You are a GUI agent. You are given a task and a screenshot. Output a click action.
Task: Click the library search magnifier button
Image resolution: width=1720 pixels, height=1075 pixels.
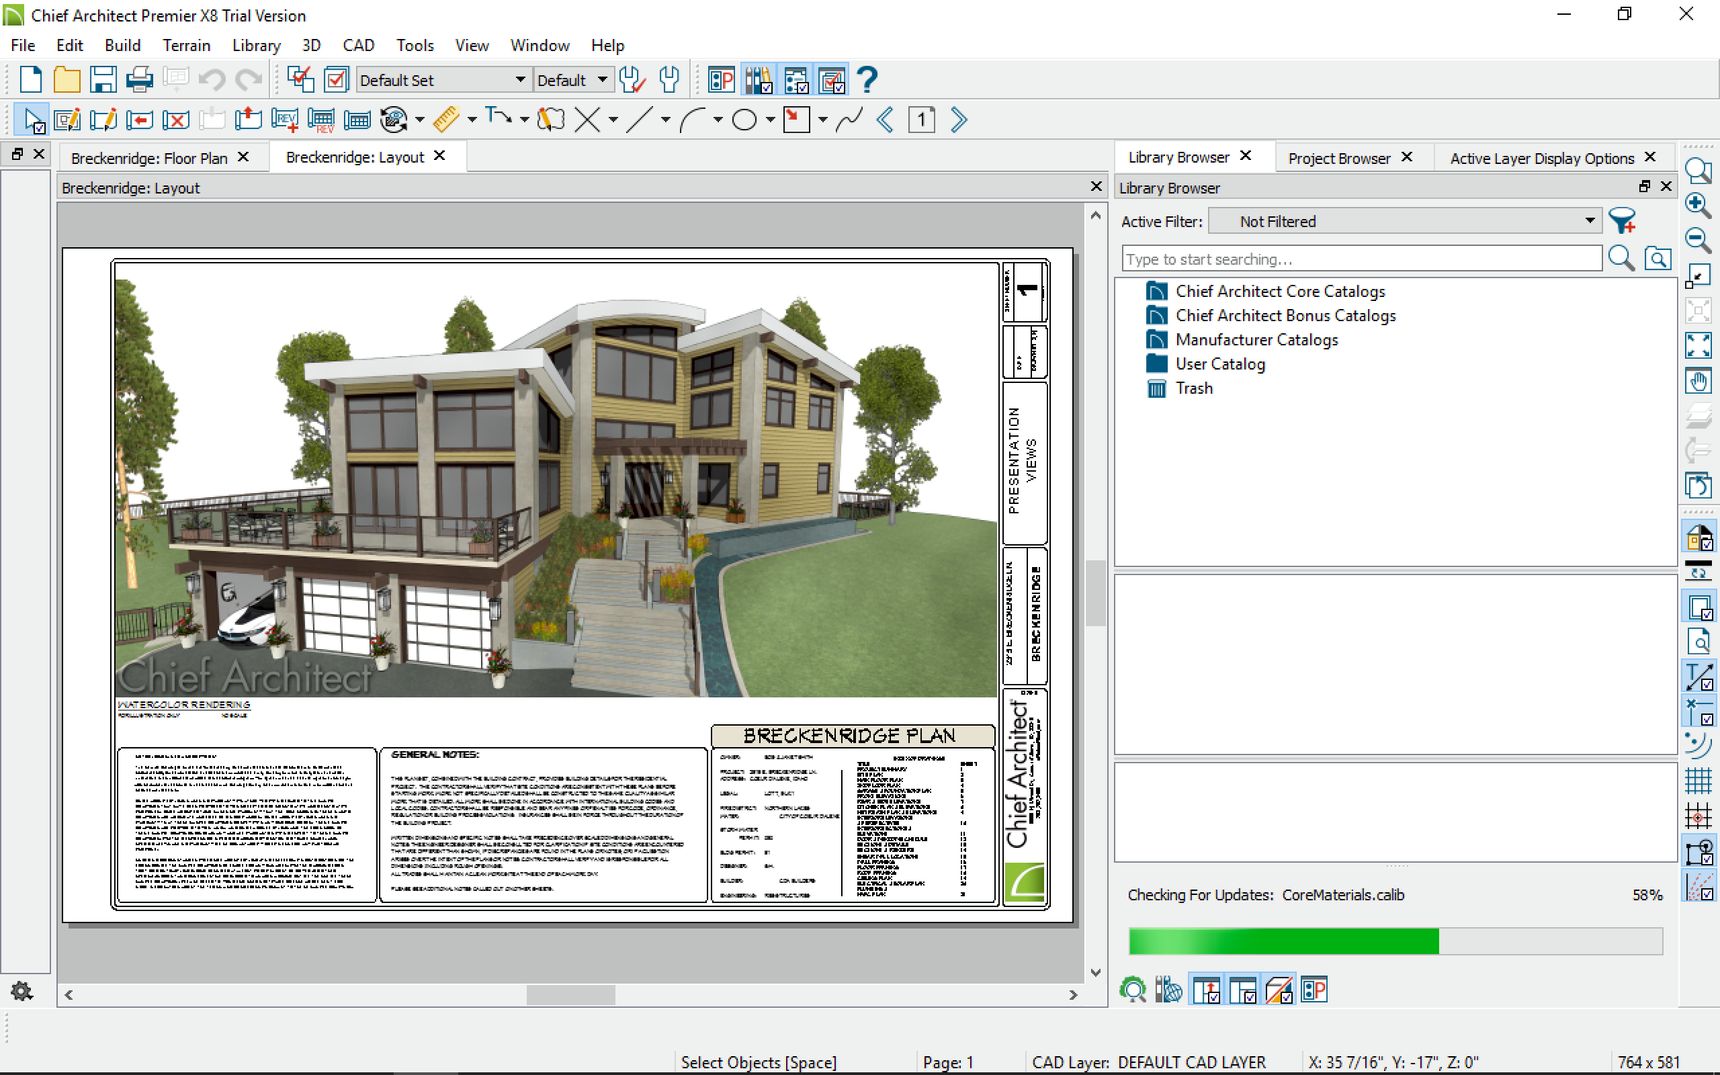point(1621,259)
